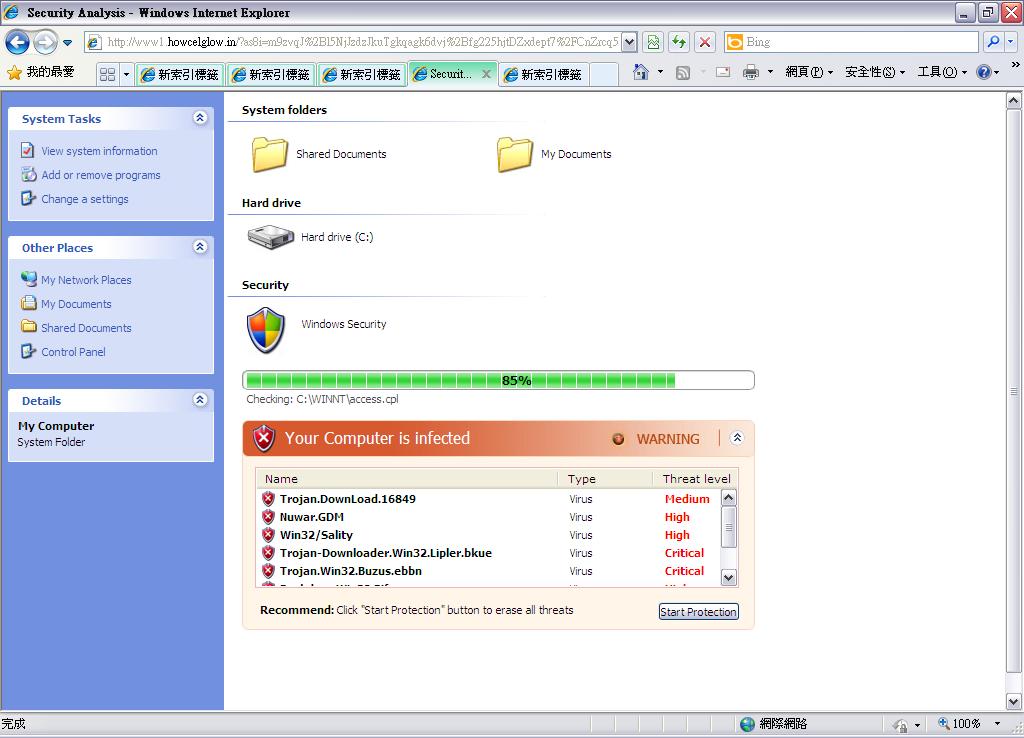This screenshot has width=1024, height=738.
Task: Open the My Documents folder icon under System folders
Action: point(515,154)
